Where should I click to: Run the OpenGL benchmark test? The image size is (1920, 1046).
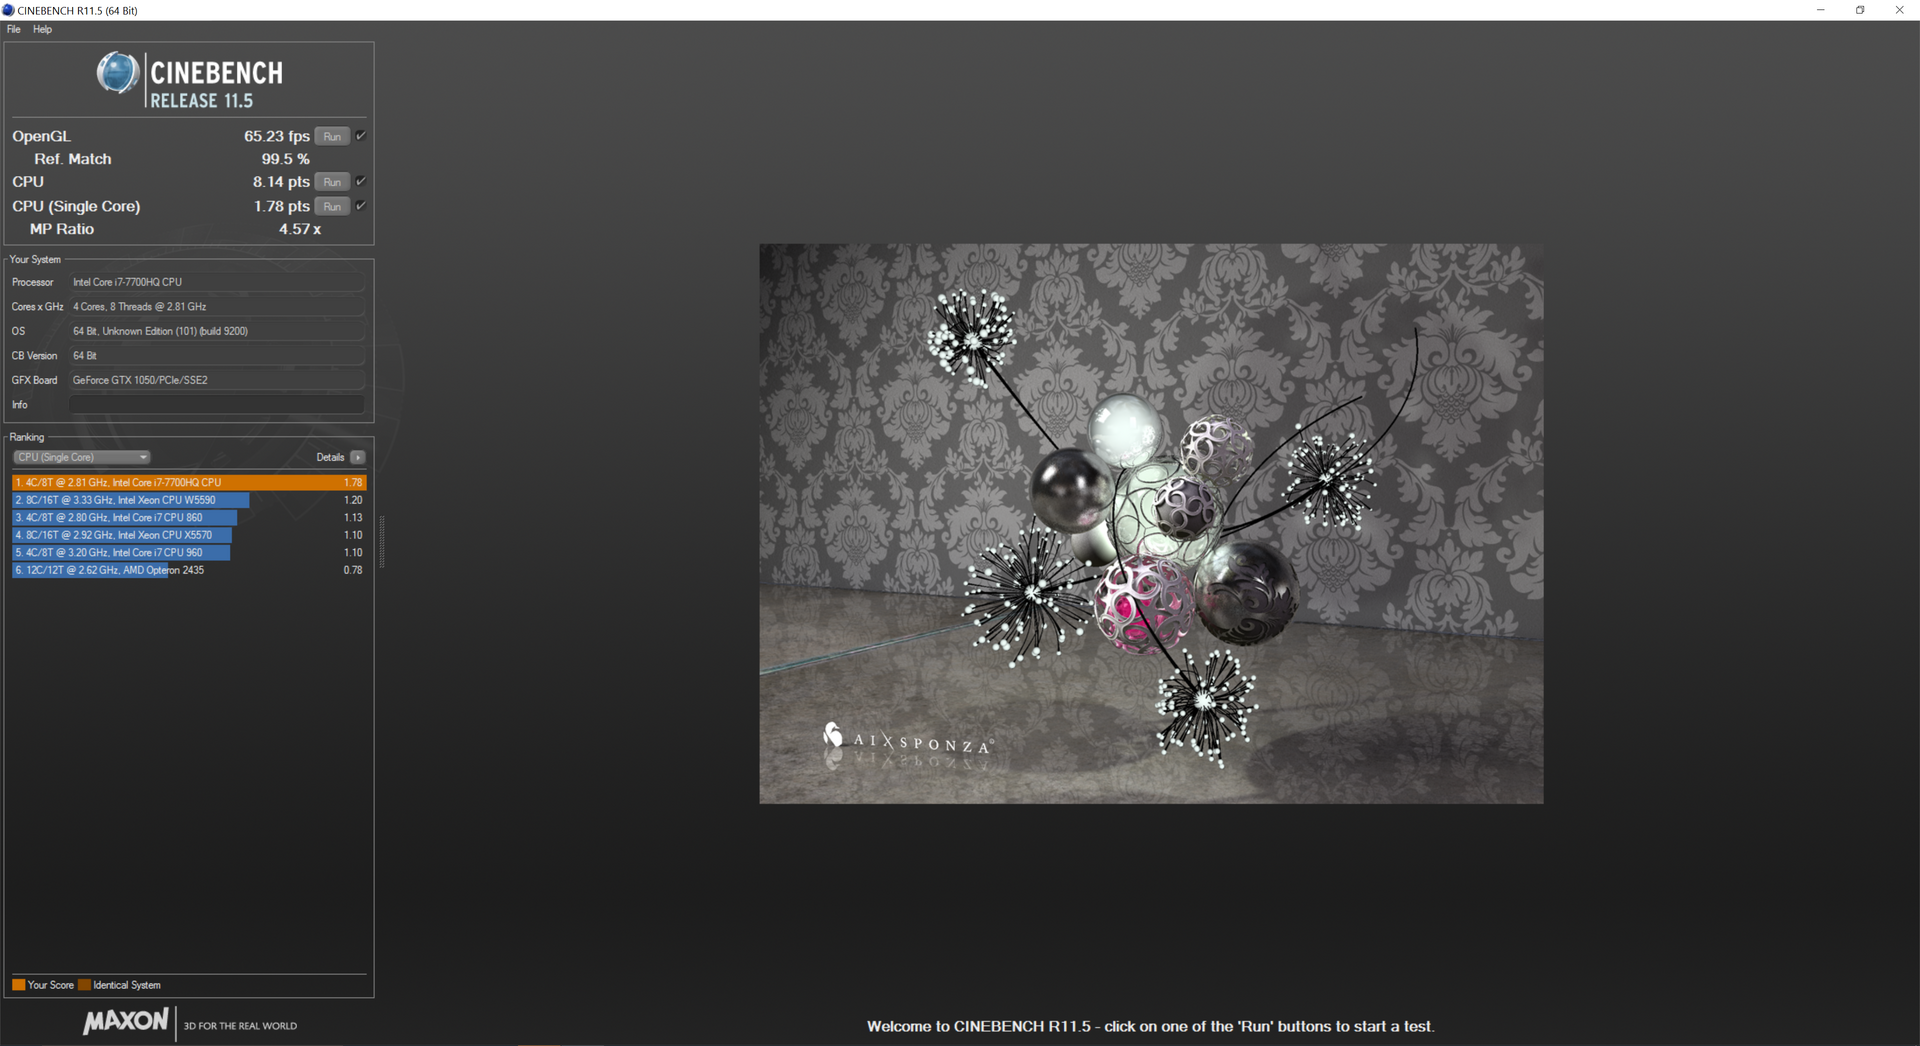click(x=332, y=136)
